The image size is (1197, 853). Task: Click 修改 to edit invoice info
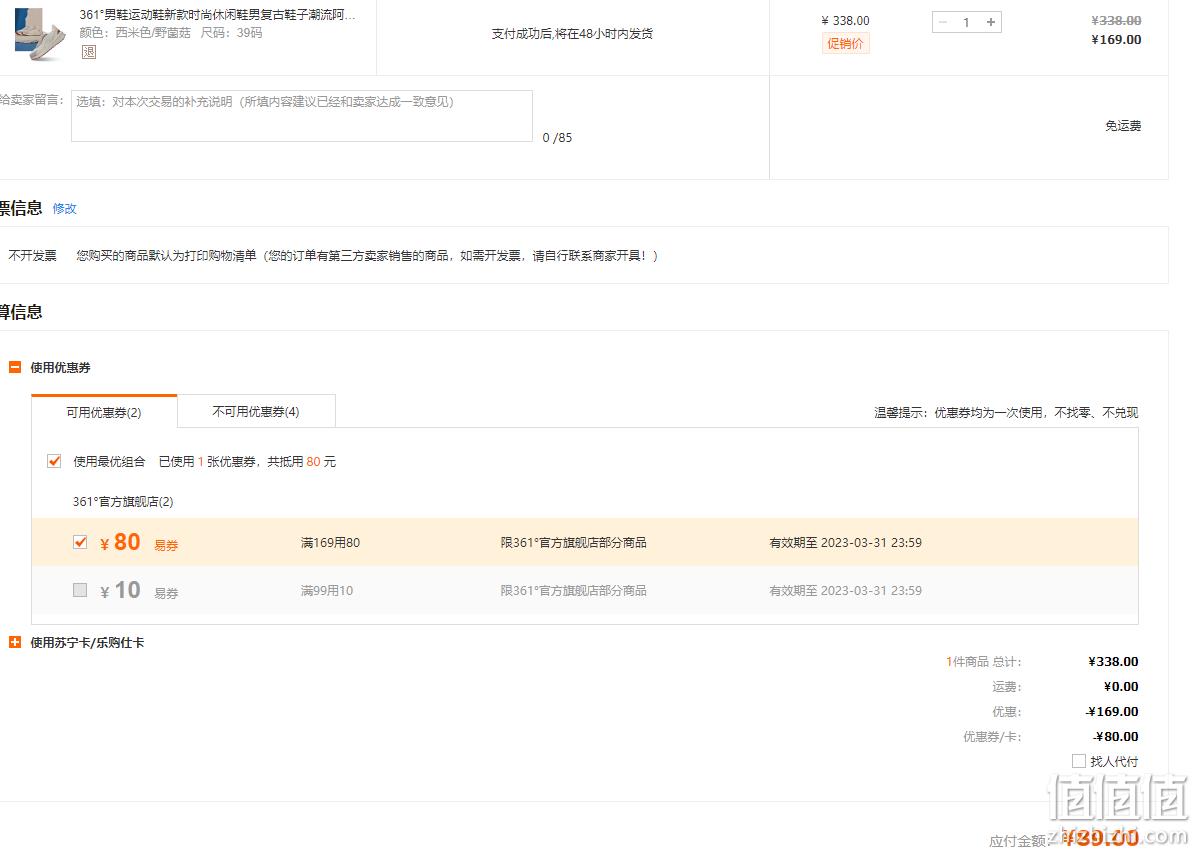pyautogui.click(x=64, y=208)
